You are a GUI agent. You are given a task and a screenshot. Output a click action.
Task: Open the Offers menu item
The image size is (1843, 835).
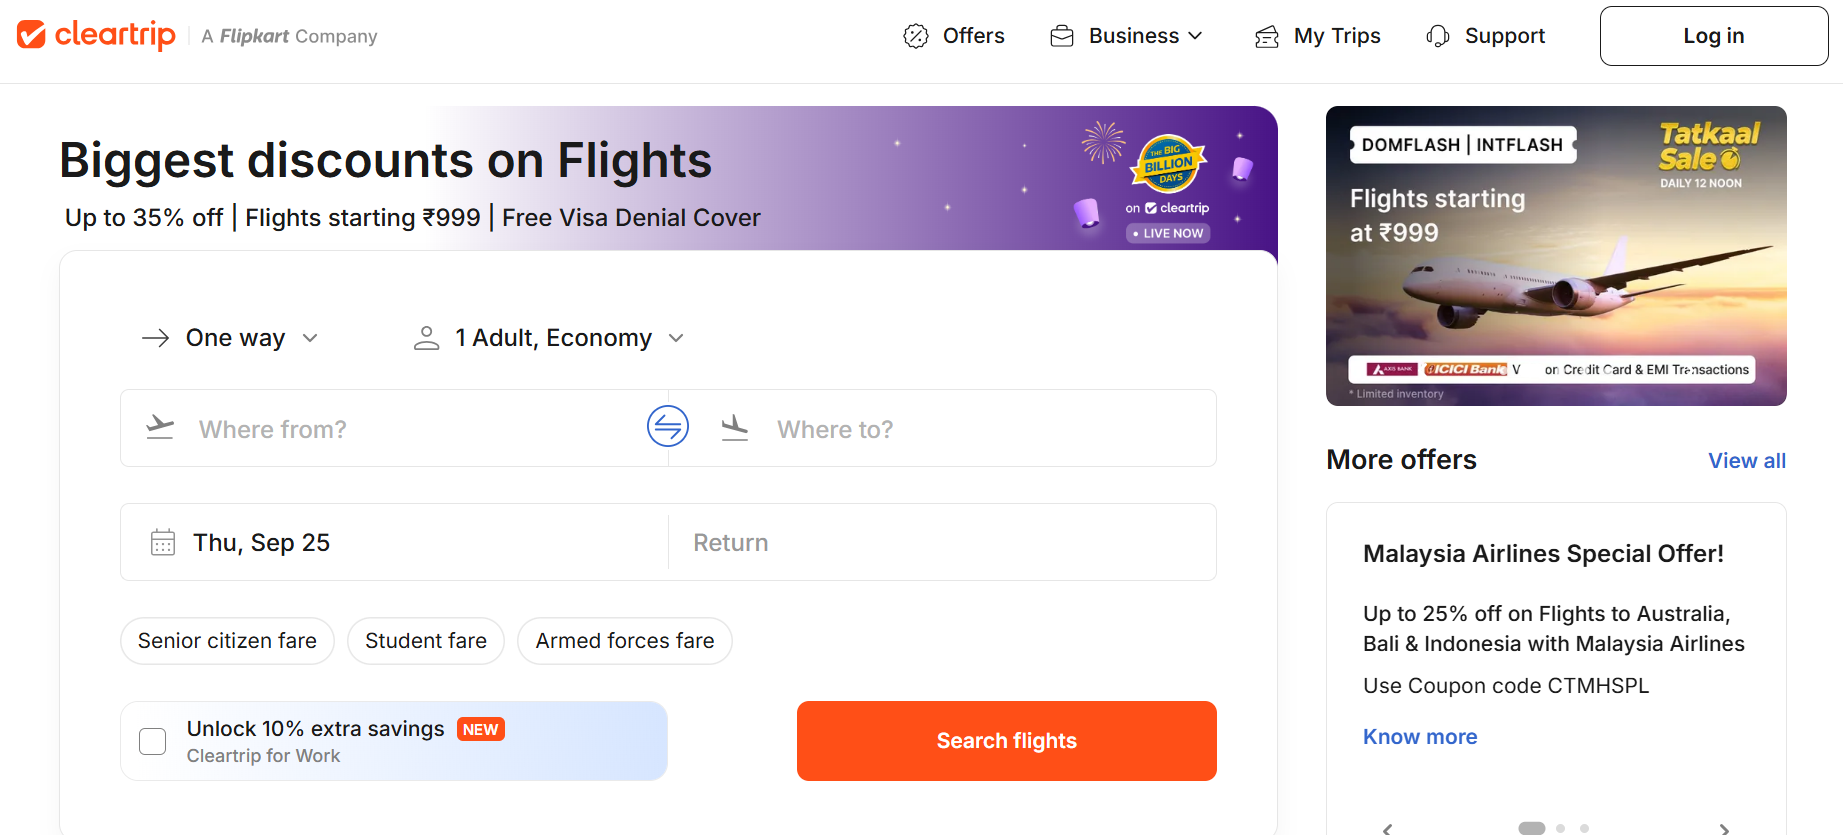[x=955, y=36]
